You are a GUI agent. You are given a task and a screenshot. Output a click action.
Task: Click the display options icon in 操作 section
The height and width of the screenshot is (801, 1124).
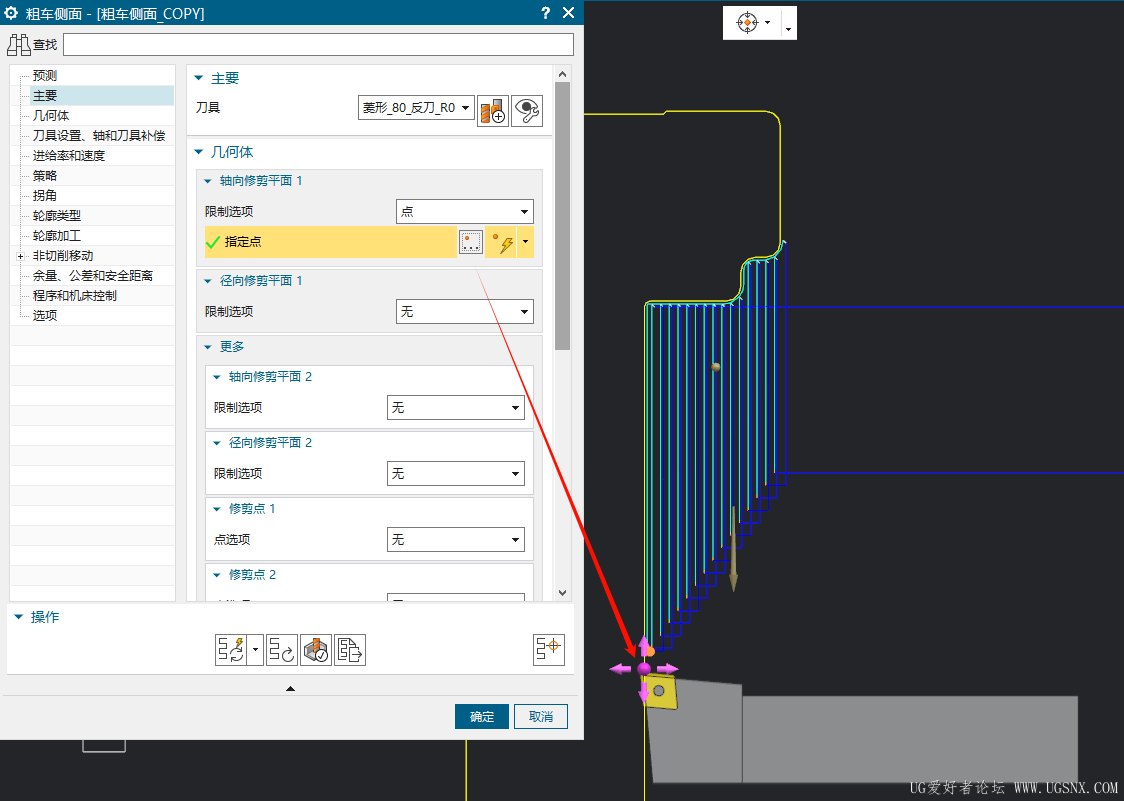(x=549, y=650)
